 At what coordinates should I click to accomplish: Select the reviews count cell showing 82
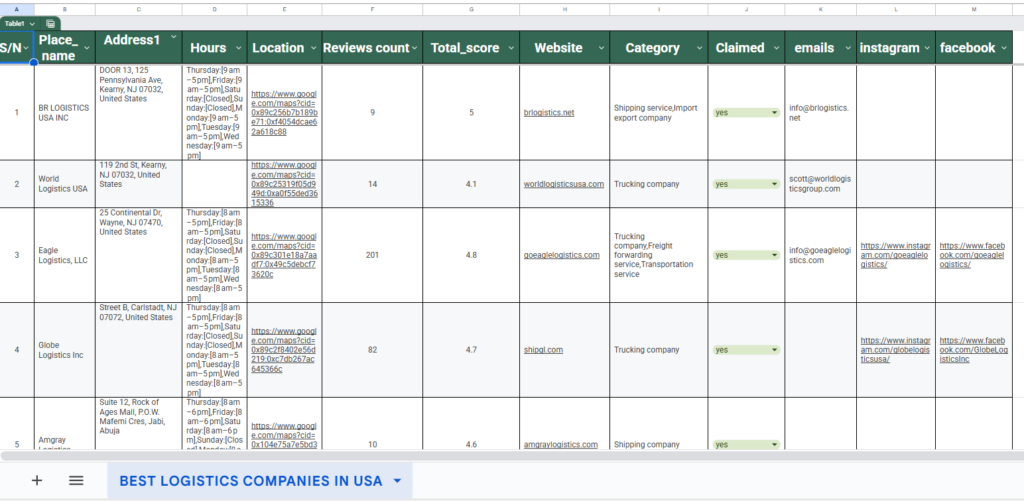click(x=372, y=349)
